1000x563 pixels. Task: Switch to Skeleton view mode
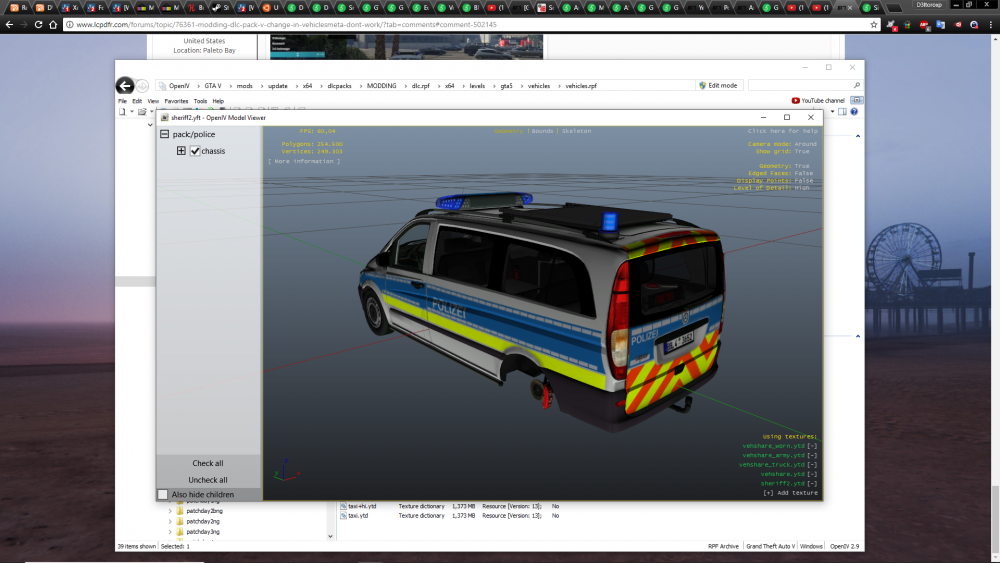coord(576,131)
